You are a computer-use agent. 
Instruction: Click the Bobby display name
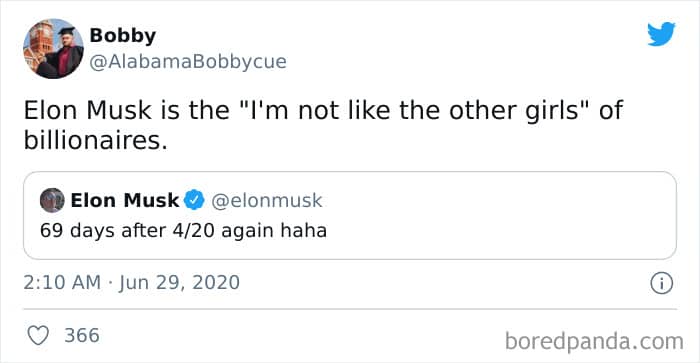[123, 36]
